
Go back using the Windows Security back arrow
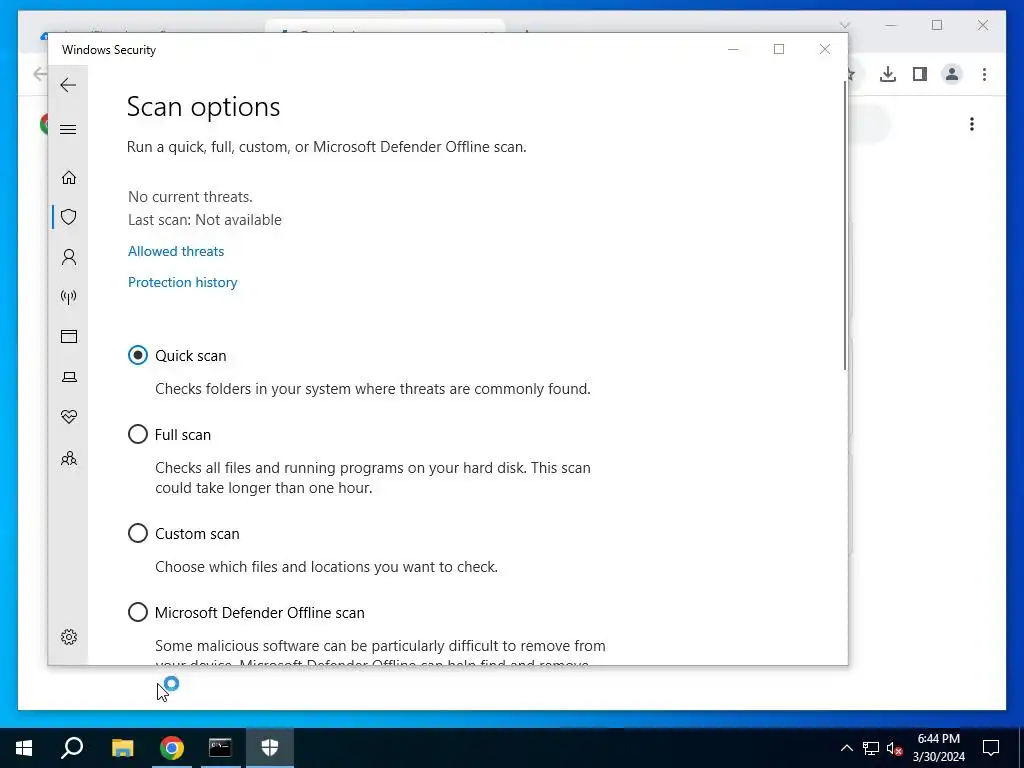pyautogui.click(x=68, y=85)
